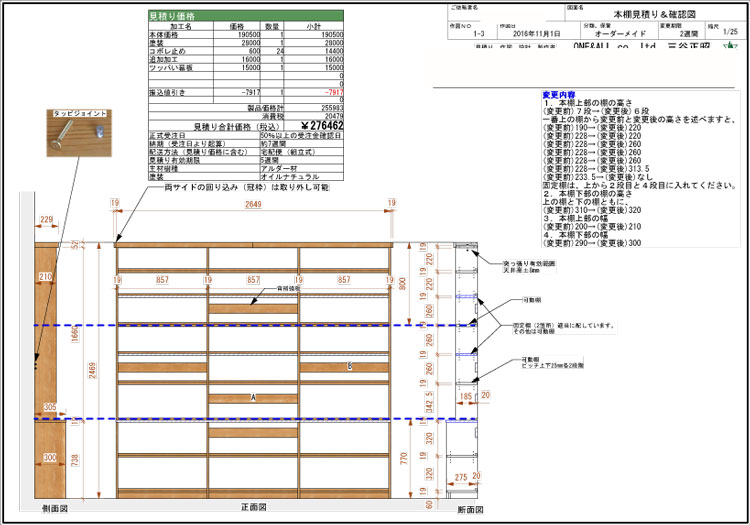Click the shelf board labeled A
The image size is (750, 525).
click(253, 398)
